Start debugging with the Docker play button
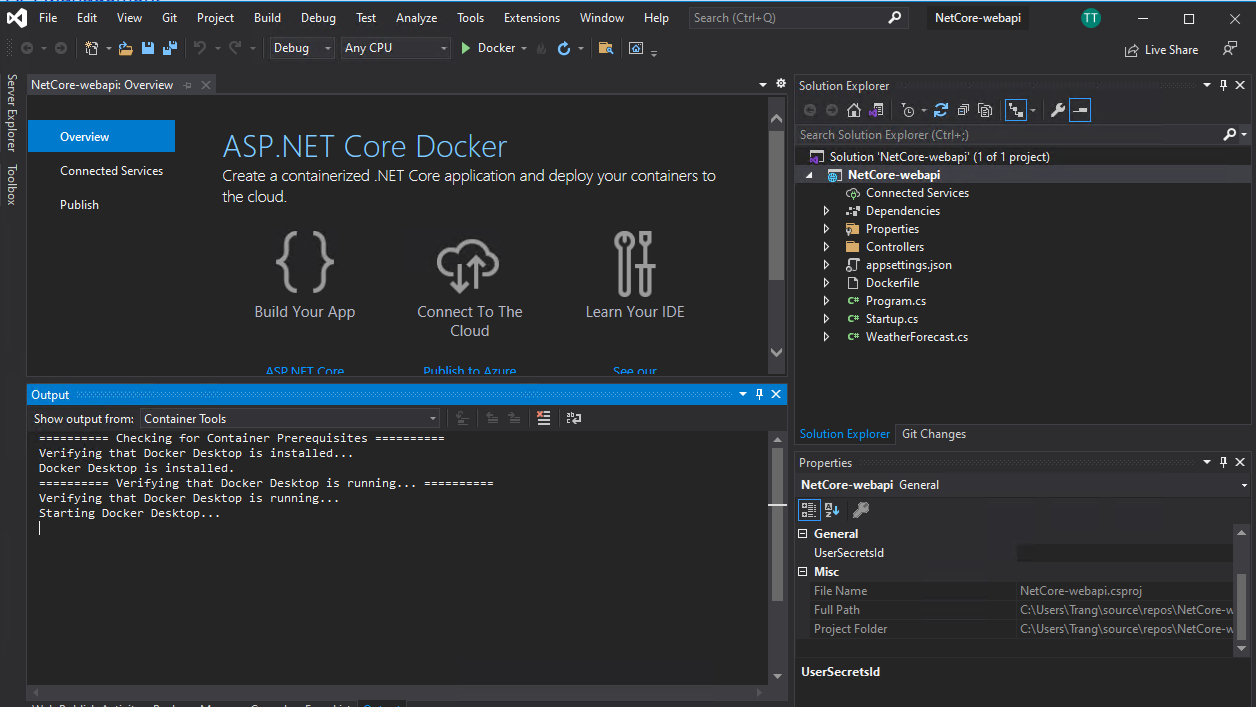The image size is (1256, 707). pos(465,48)
